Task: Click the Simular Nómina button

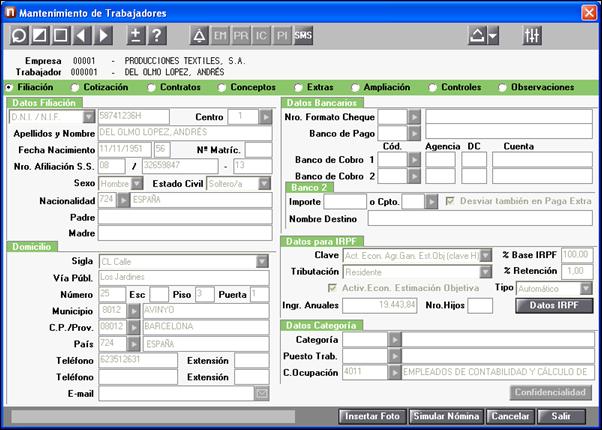Action: [x=446, y=416]
